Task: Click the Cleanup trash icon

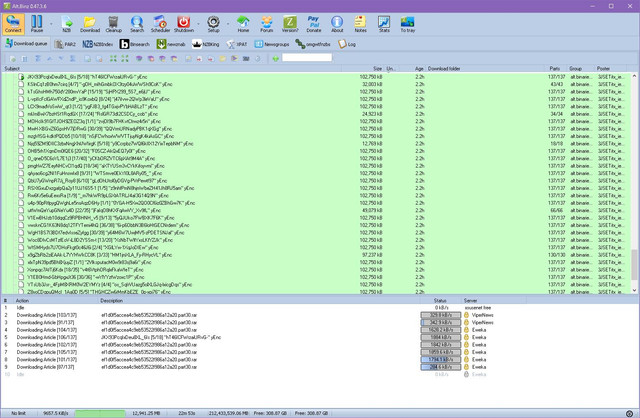Action: click(x=113, y=24)
